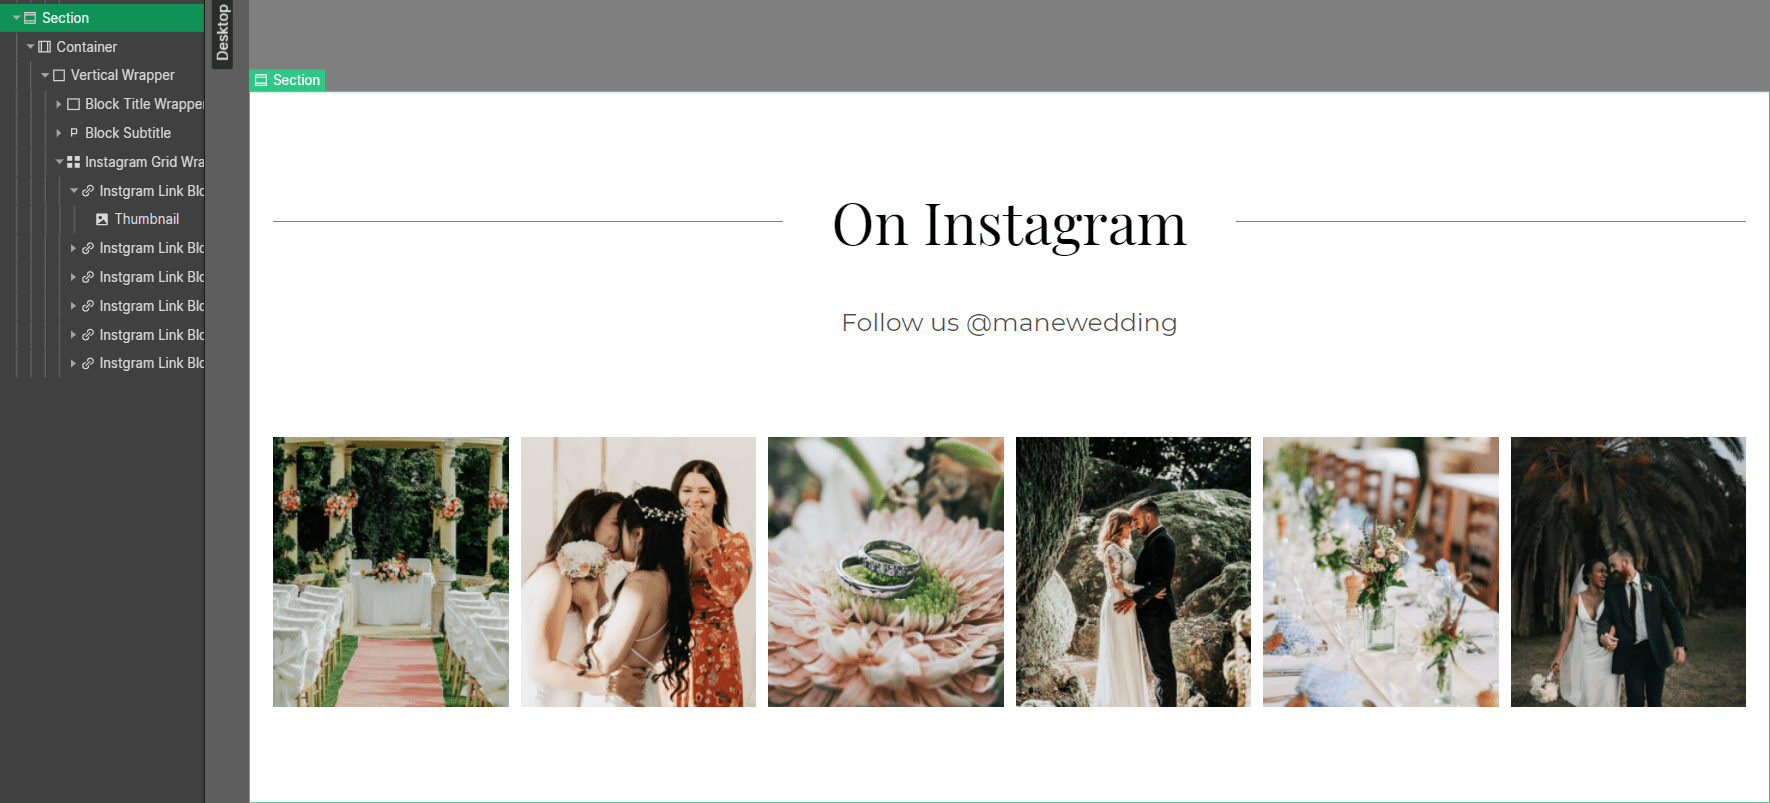The width and height of the screenshot is (1770, 803).
Task: Expand the last Instgram Link Block node
Action: point(73,364)
